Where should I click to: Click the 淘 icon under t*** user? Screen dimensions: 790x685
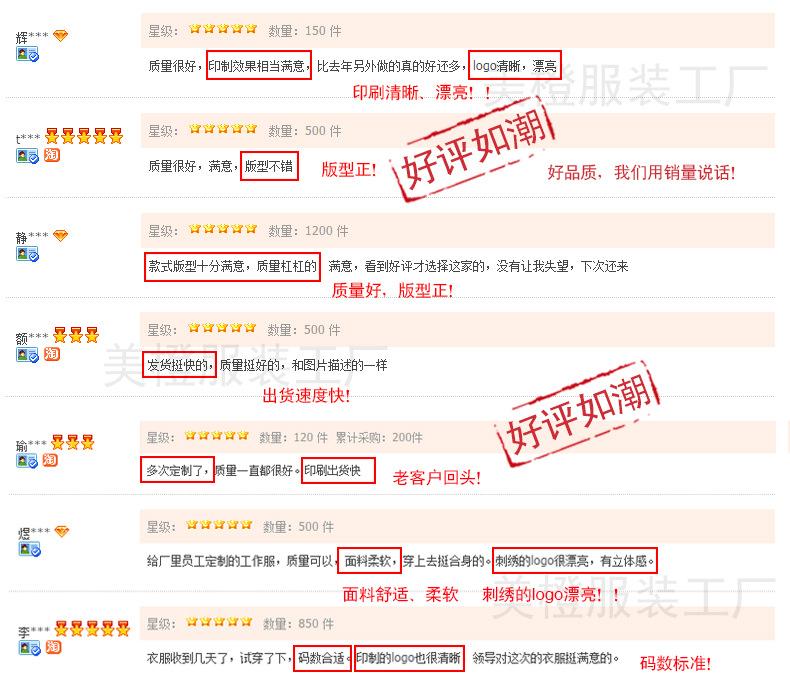pyautogui.click(x=51, y=155)
